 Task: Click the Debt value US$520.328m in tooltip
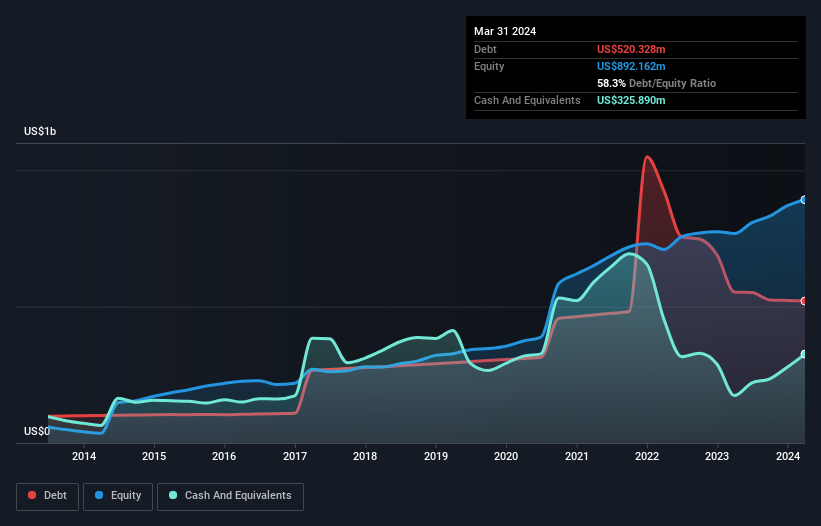point(631,49)
